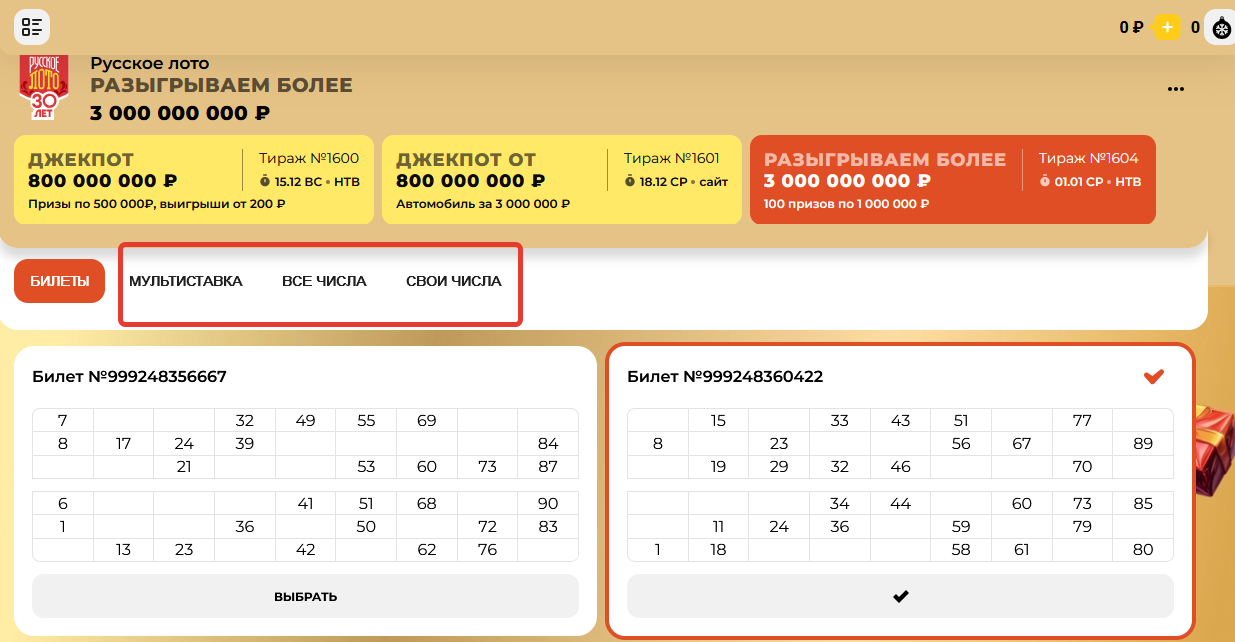Viewport: 1235px width, 642px height.
Task: Choose the Тираж №1601 draw card
Action: [561, 179]
